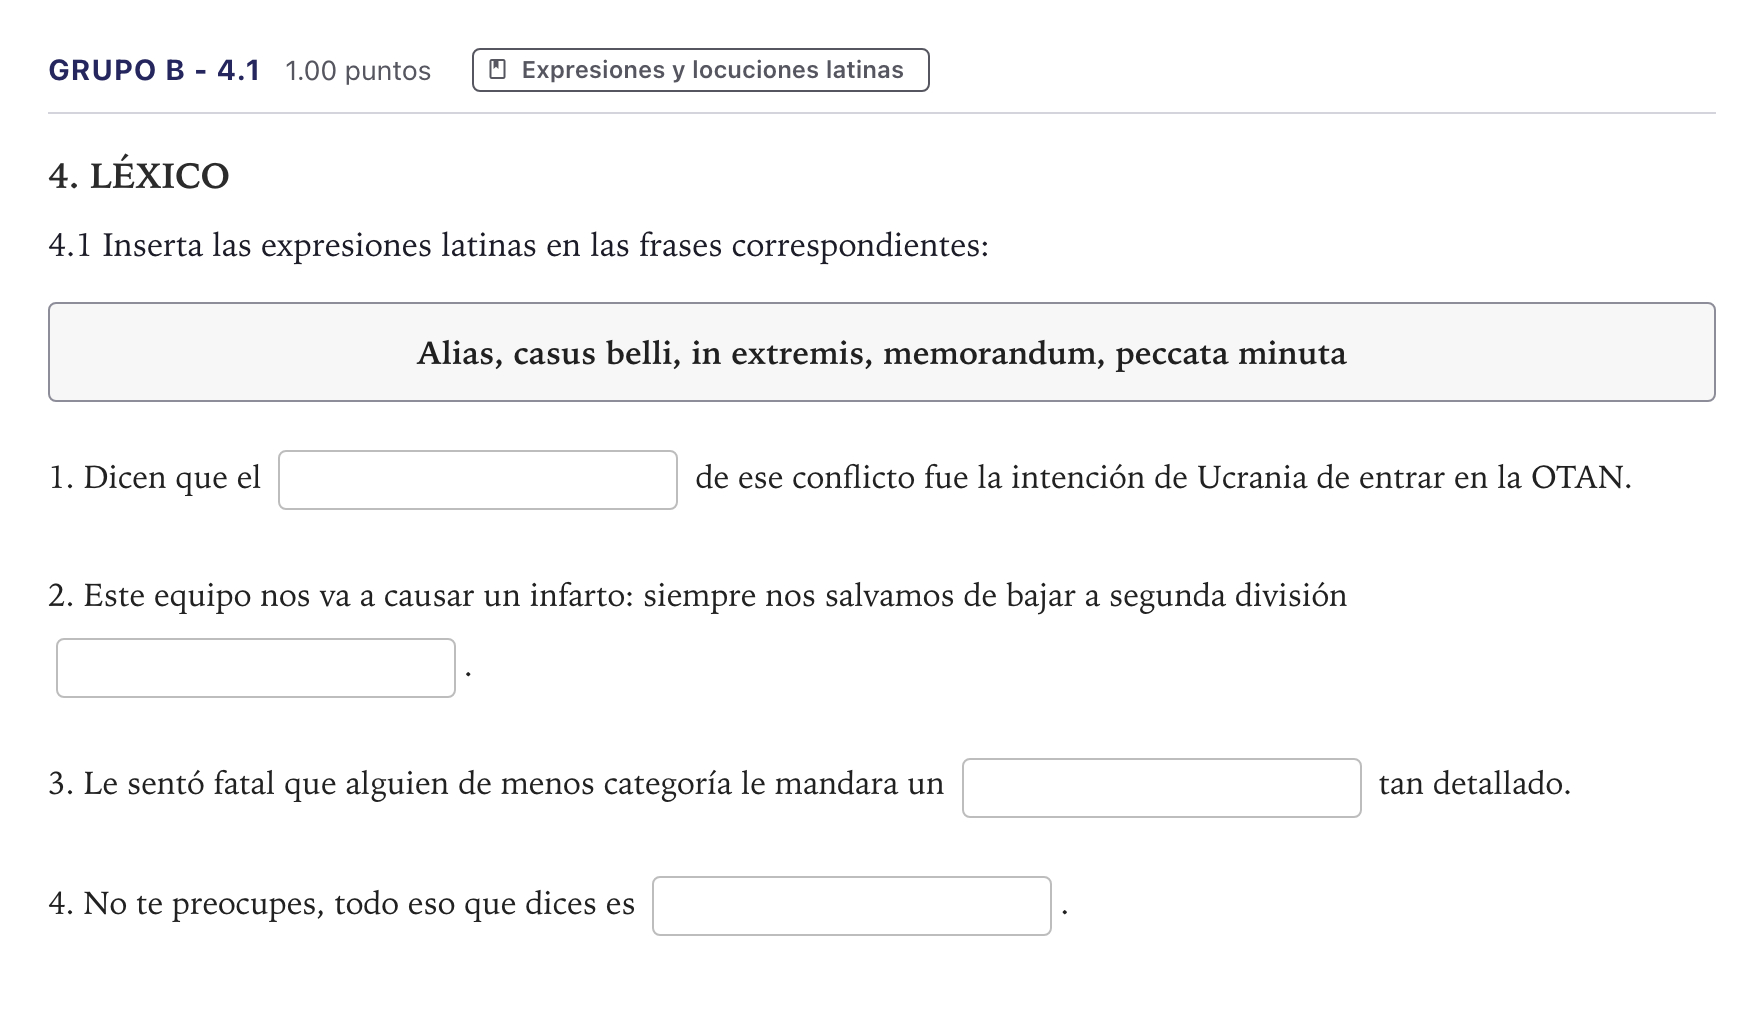
Task: Click the word bank of Latin expressions
Action: 882,352
